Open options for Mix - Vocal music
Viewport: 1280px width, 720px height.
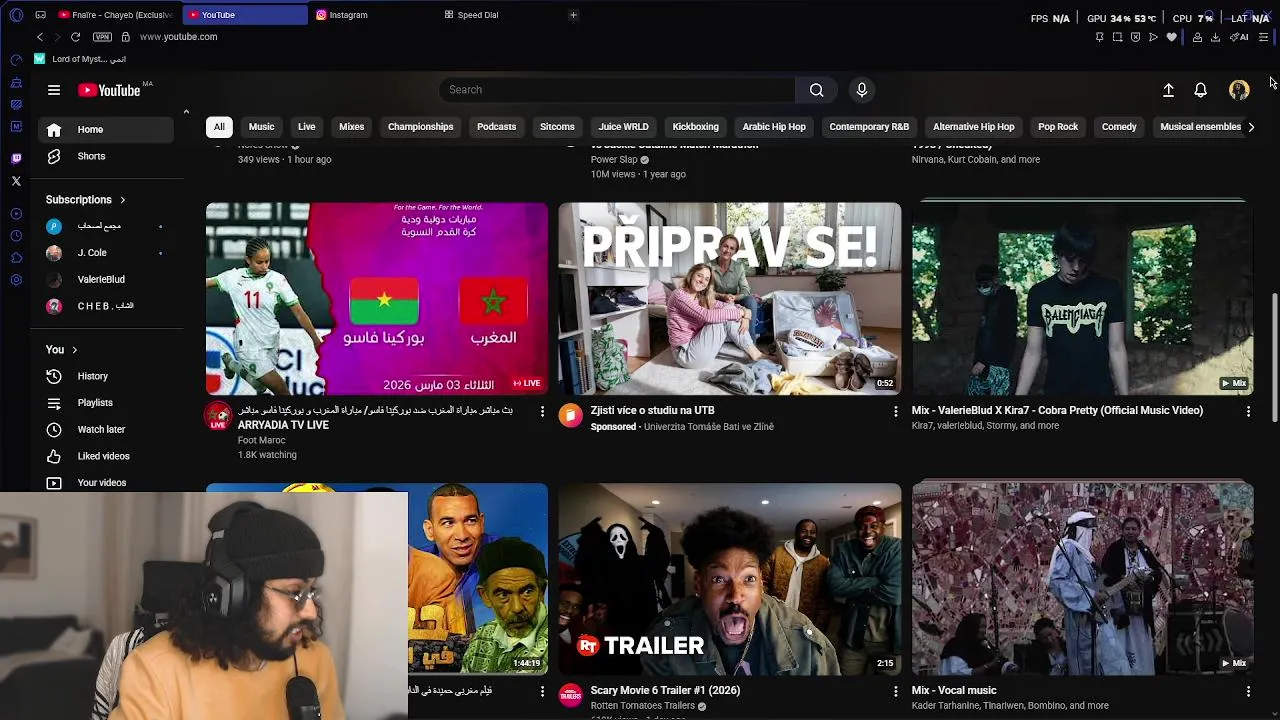pos(1248,691)
